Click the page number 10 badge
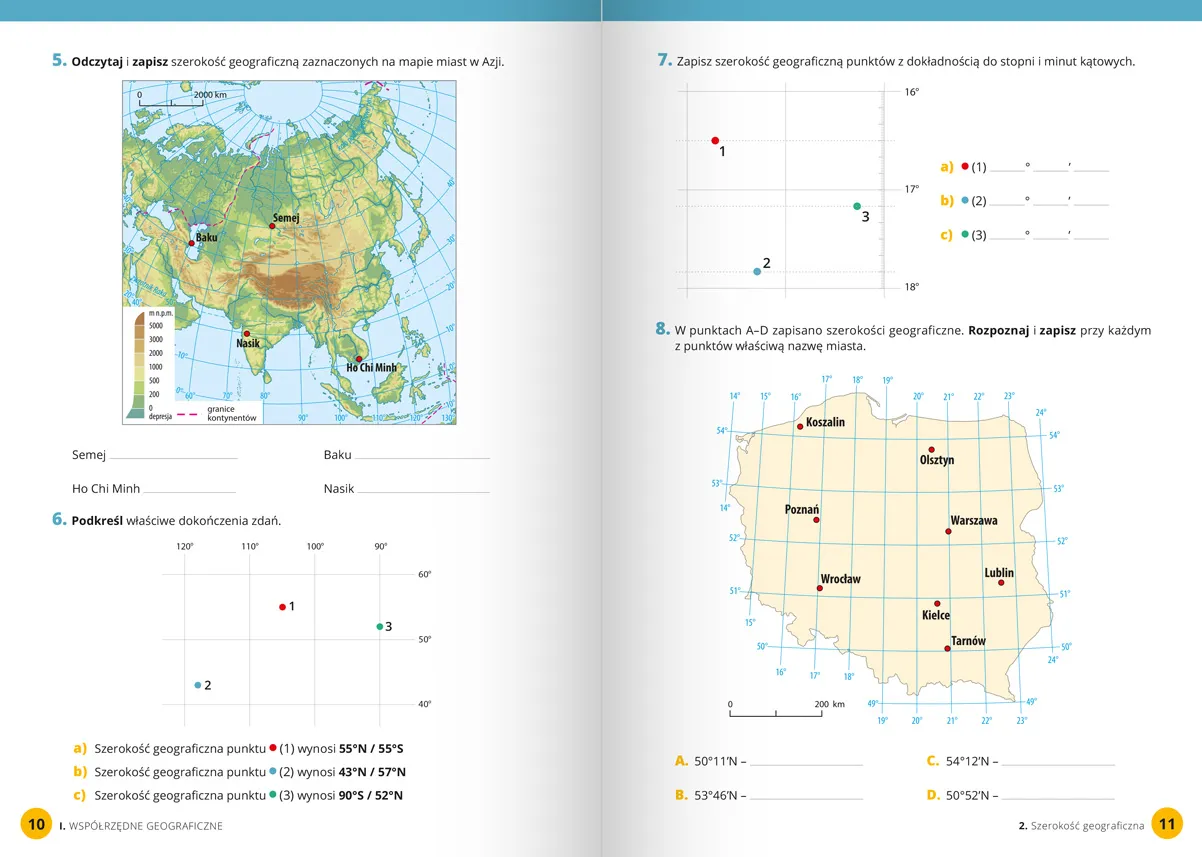Image resolution: width=1202 pixels, height=857 pixels. 36,824
